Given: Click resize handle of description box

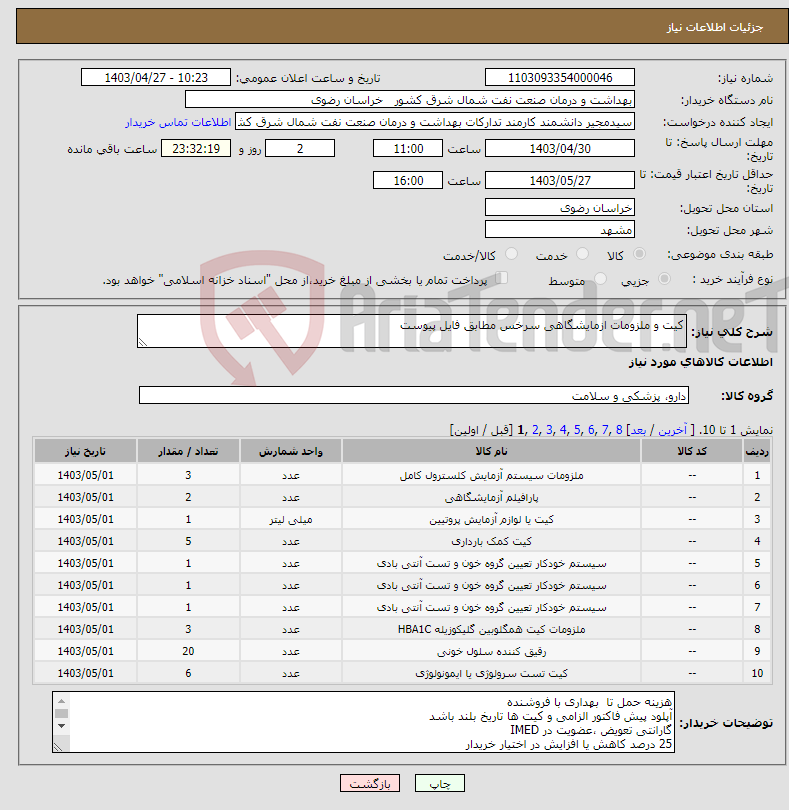Looking at the screenshot, I should click(x=143, y=342).
